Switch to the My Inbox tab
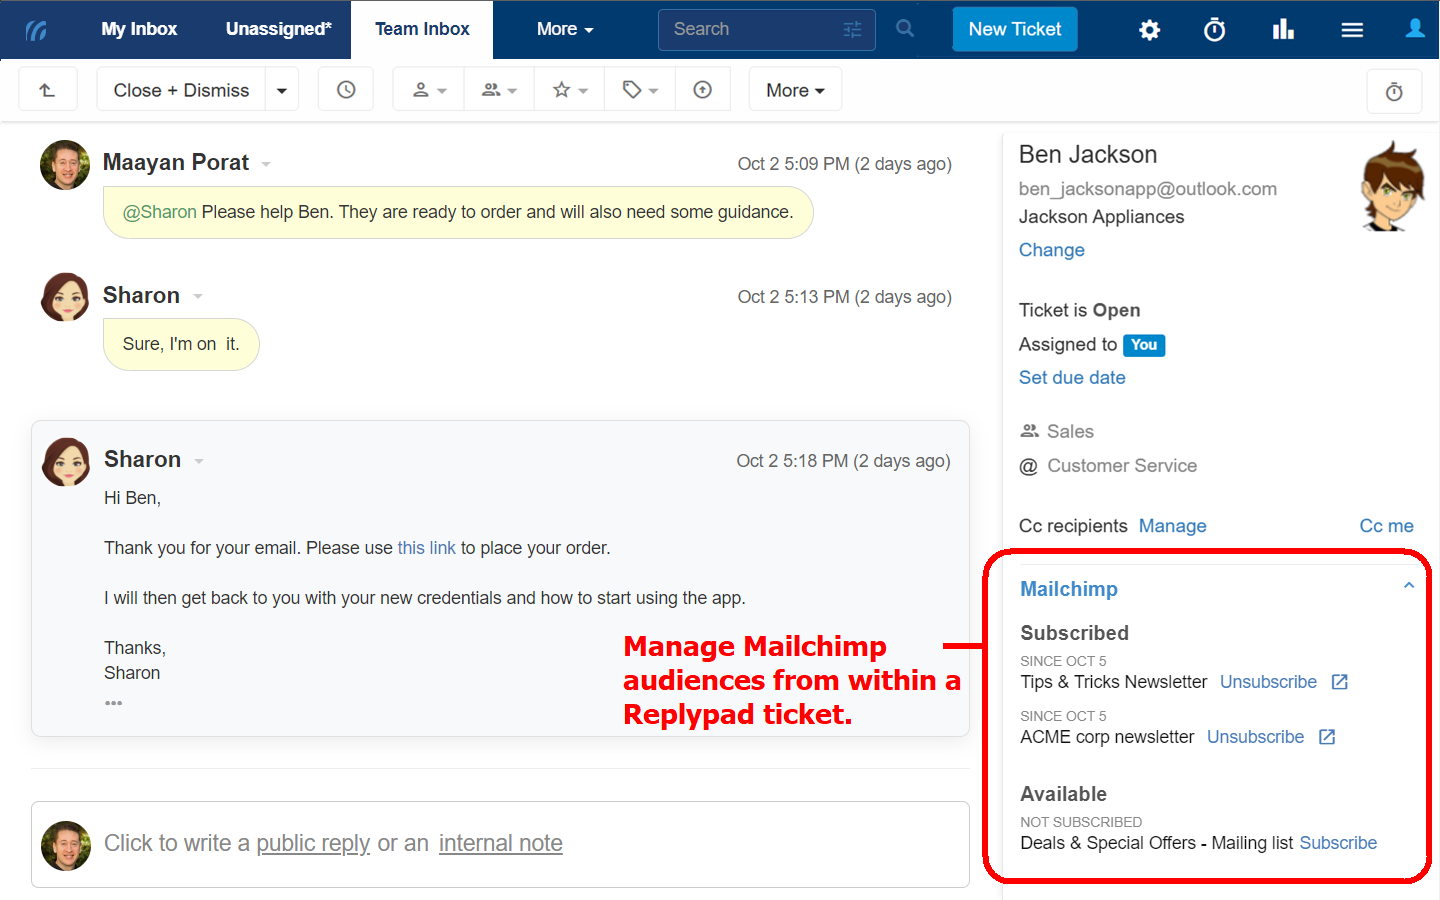This screenshot has width=1440, height=900. pyautogui.click(x=138, y=30)
